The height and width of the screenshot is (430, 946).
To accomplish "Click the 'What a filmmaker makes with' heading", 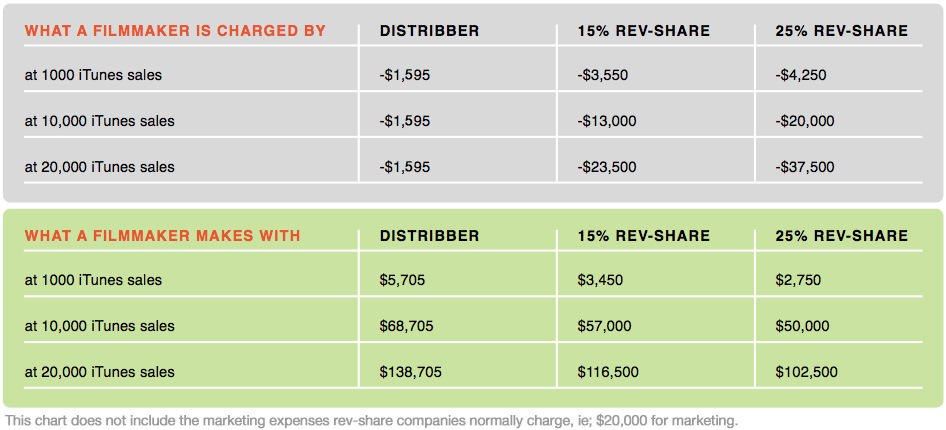I will [162, 237].
